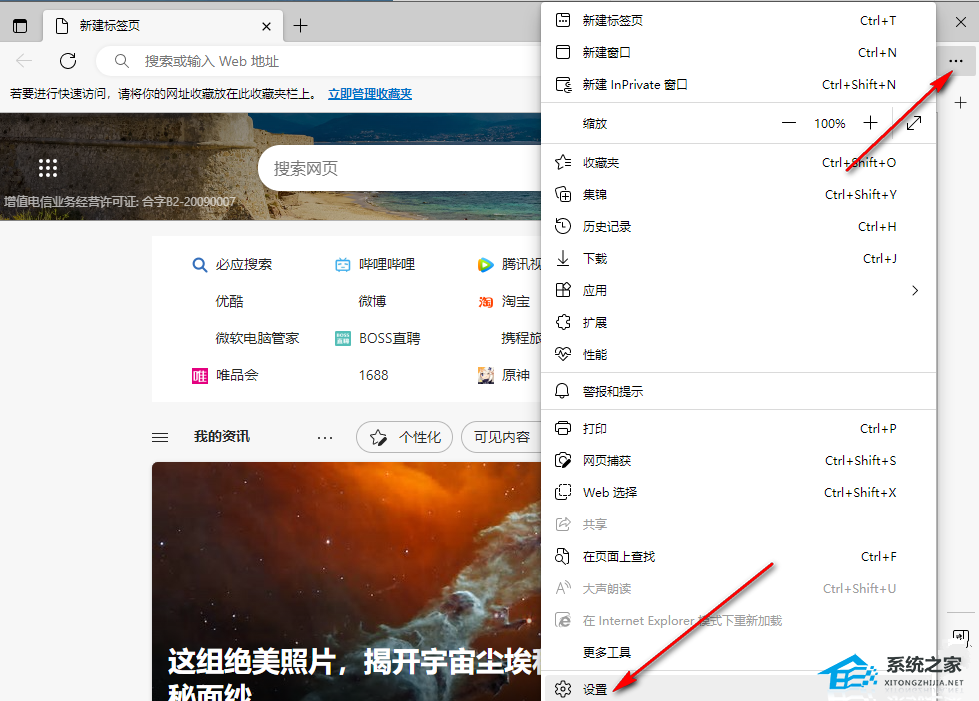Open the 我的资讯 hamburger menu
979x701 pixels.
(160, 437)
